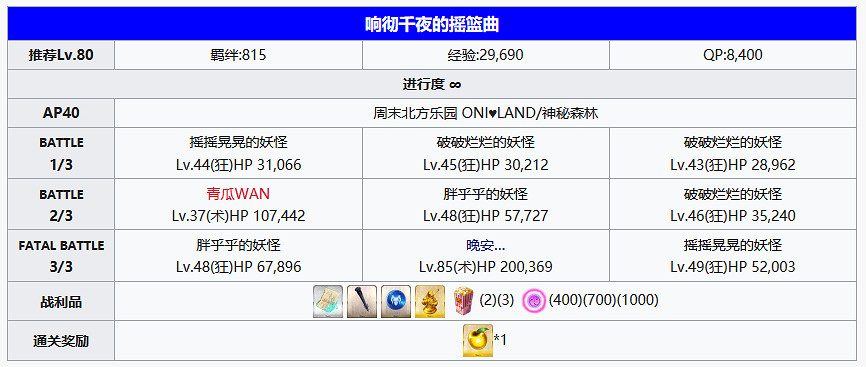Click the Lv.46 破破烂烂的妖怪 name

point(733,195)
